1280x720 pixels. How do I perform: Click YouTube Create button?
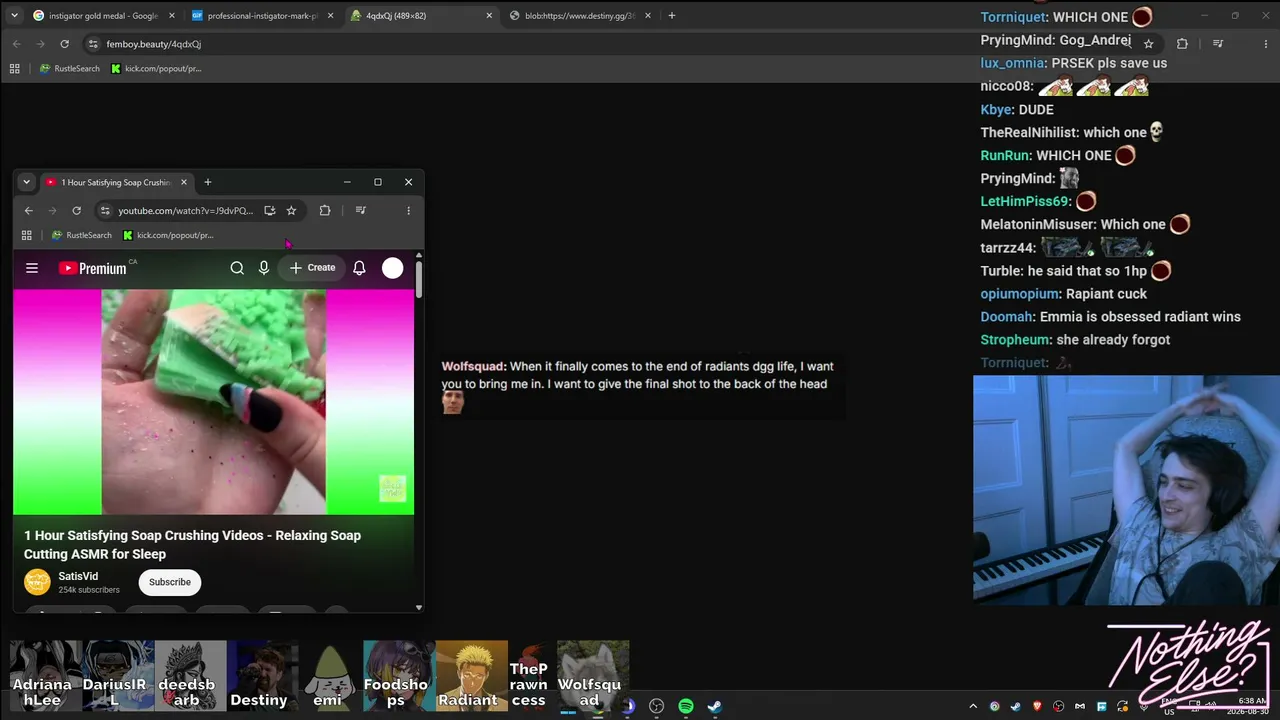coord(312,268)
